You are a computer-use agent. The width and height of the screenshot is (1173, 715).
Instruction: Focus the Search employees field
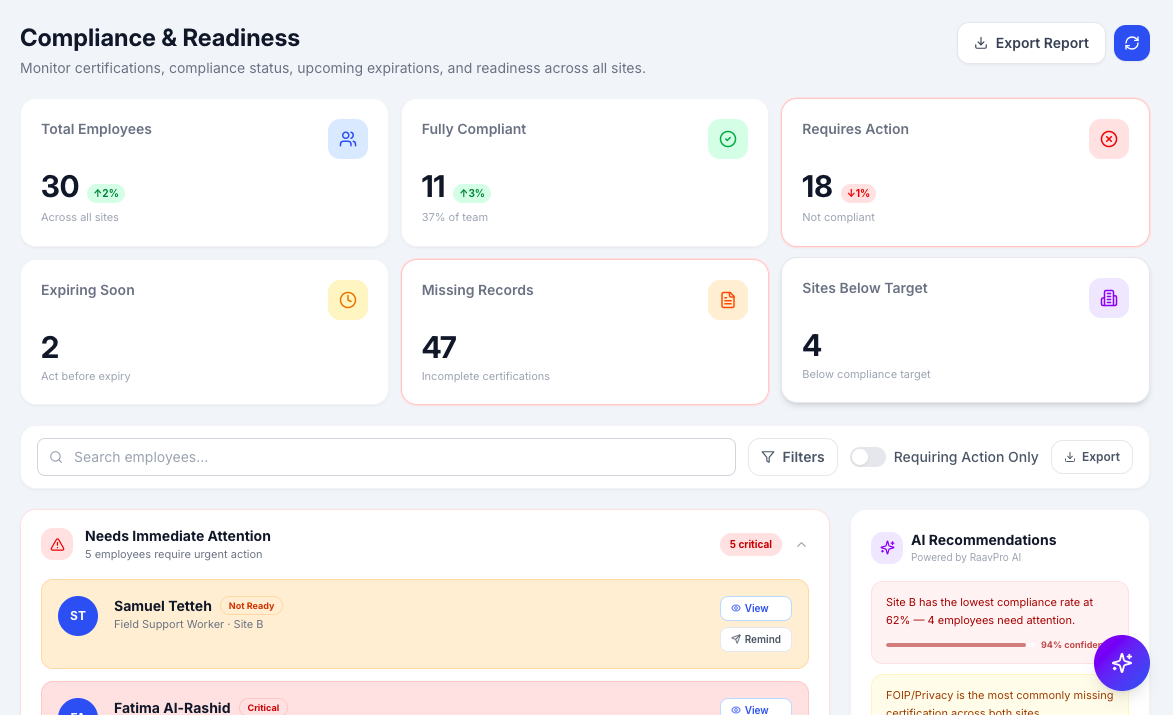pyautogui.click(x=386, y=457)
